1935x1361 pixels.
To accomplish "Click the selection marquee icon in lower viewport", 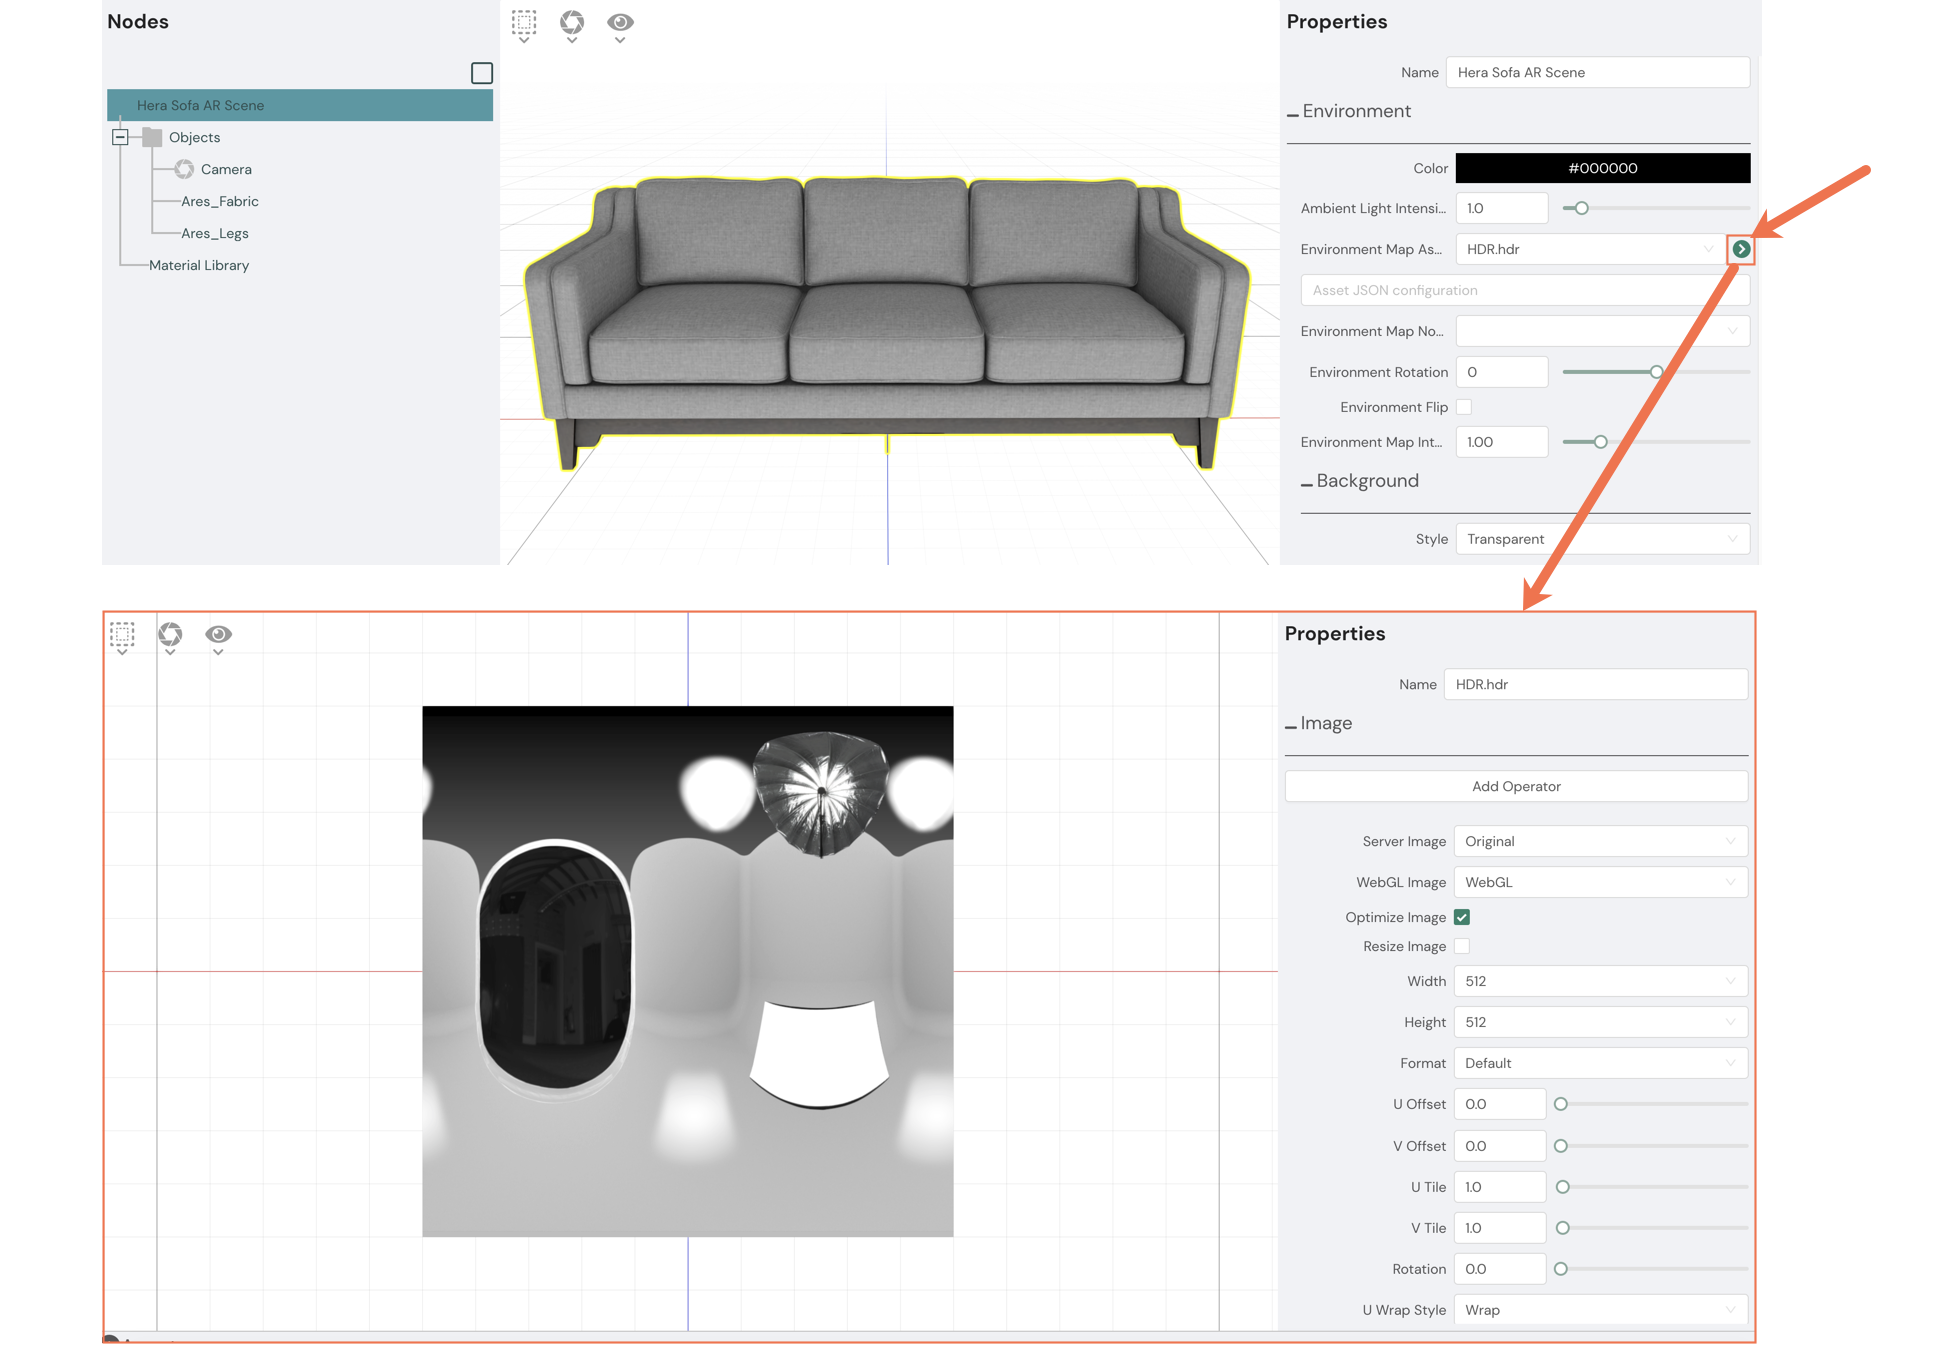I will [122, 634].
